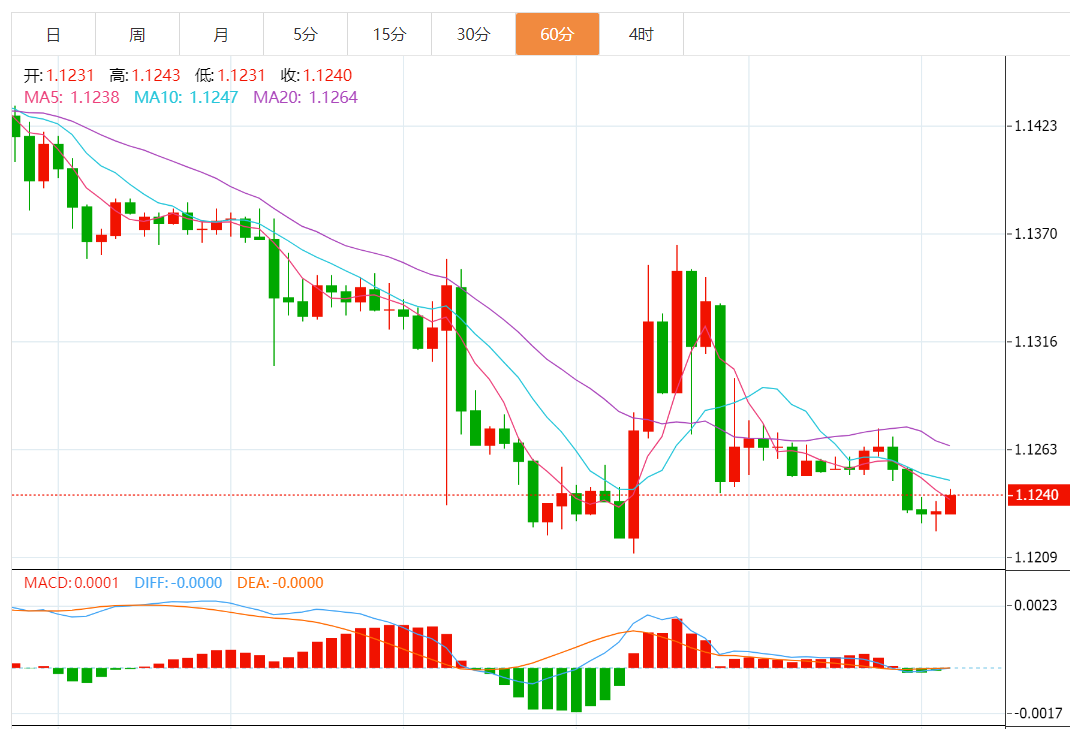Click the DEA:-0.0000 indicator label
Screen dimensions: 1070x729
pyautogui.click(x=280, y=583)
